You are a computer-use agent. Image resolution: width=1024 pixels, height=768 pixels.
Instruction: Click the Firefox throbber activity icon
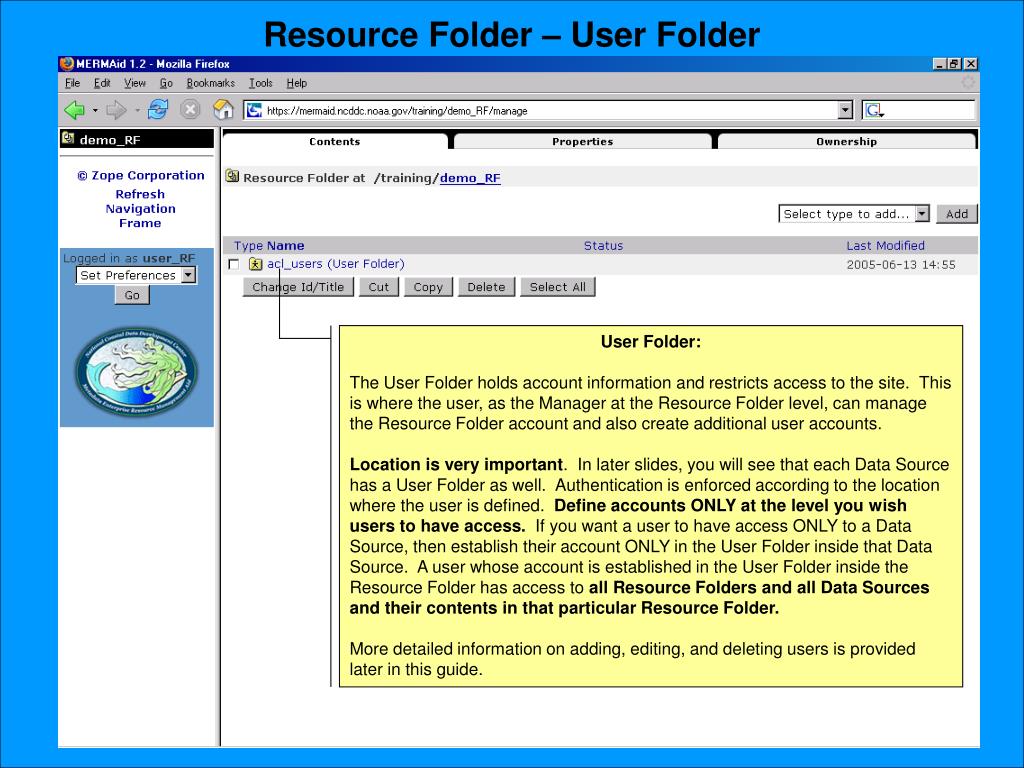(968, 82)
